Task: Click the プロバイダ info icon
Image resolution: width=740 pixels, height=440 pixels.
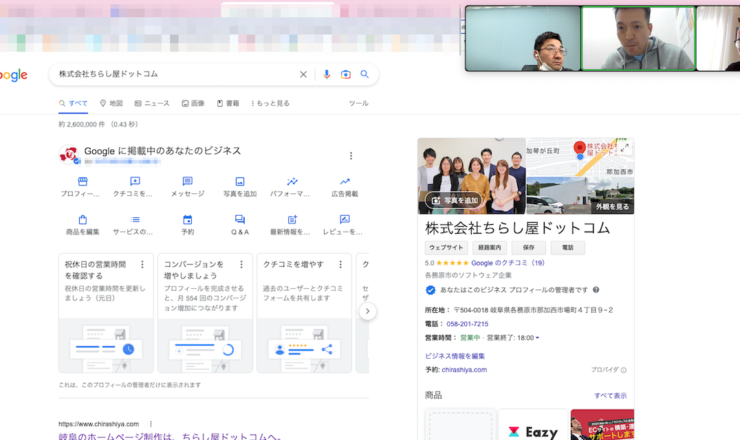Action: coord(623,370)
